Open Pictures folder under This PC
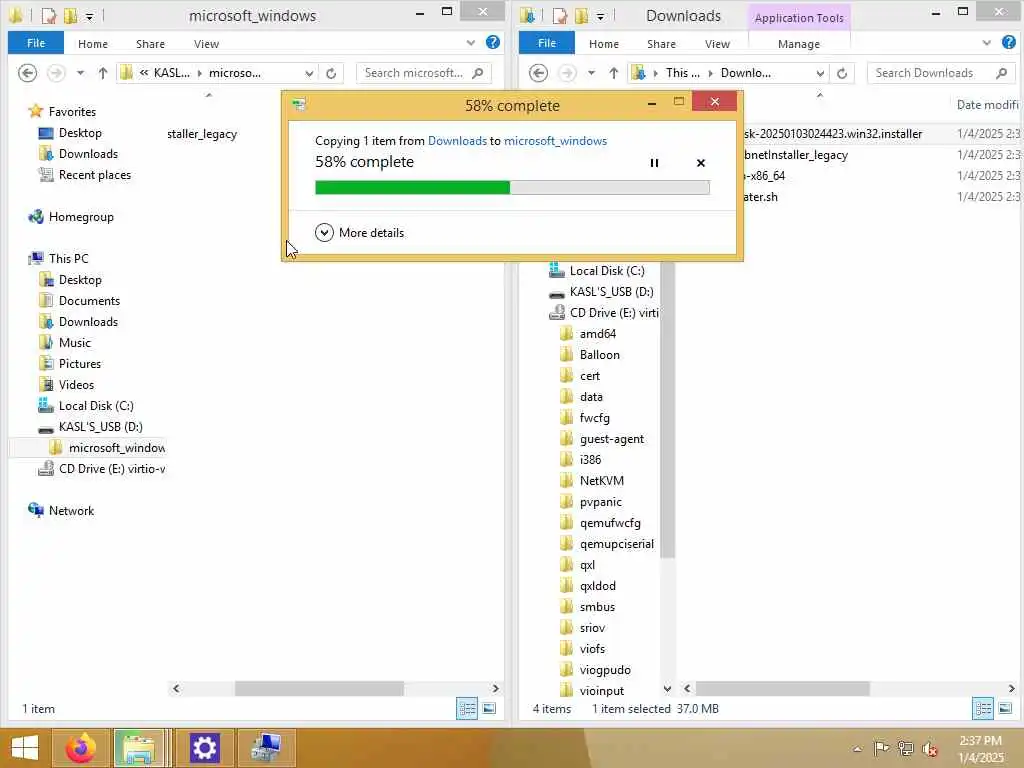 [x=71, y=364]
